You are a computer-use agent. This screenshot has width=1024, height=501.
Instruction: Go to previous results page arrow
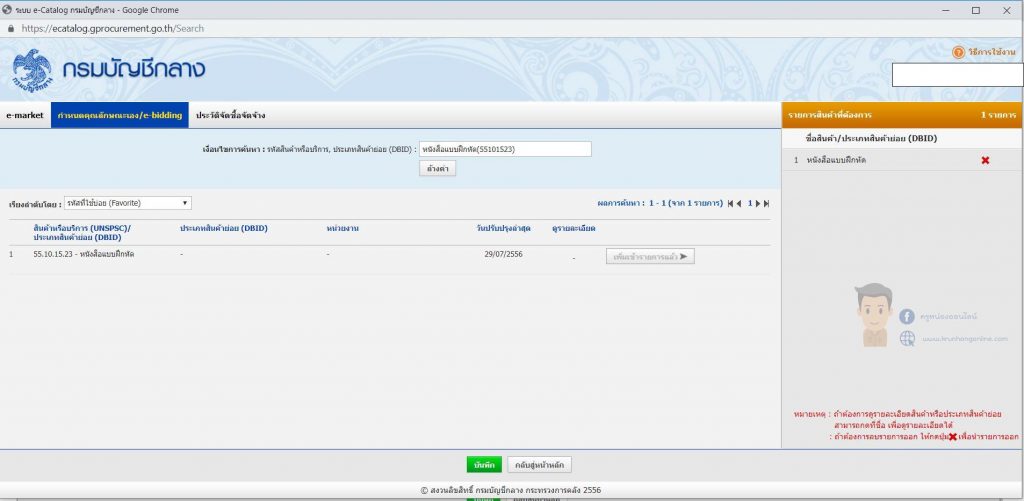point(739,203)
